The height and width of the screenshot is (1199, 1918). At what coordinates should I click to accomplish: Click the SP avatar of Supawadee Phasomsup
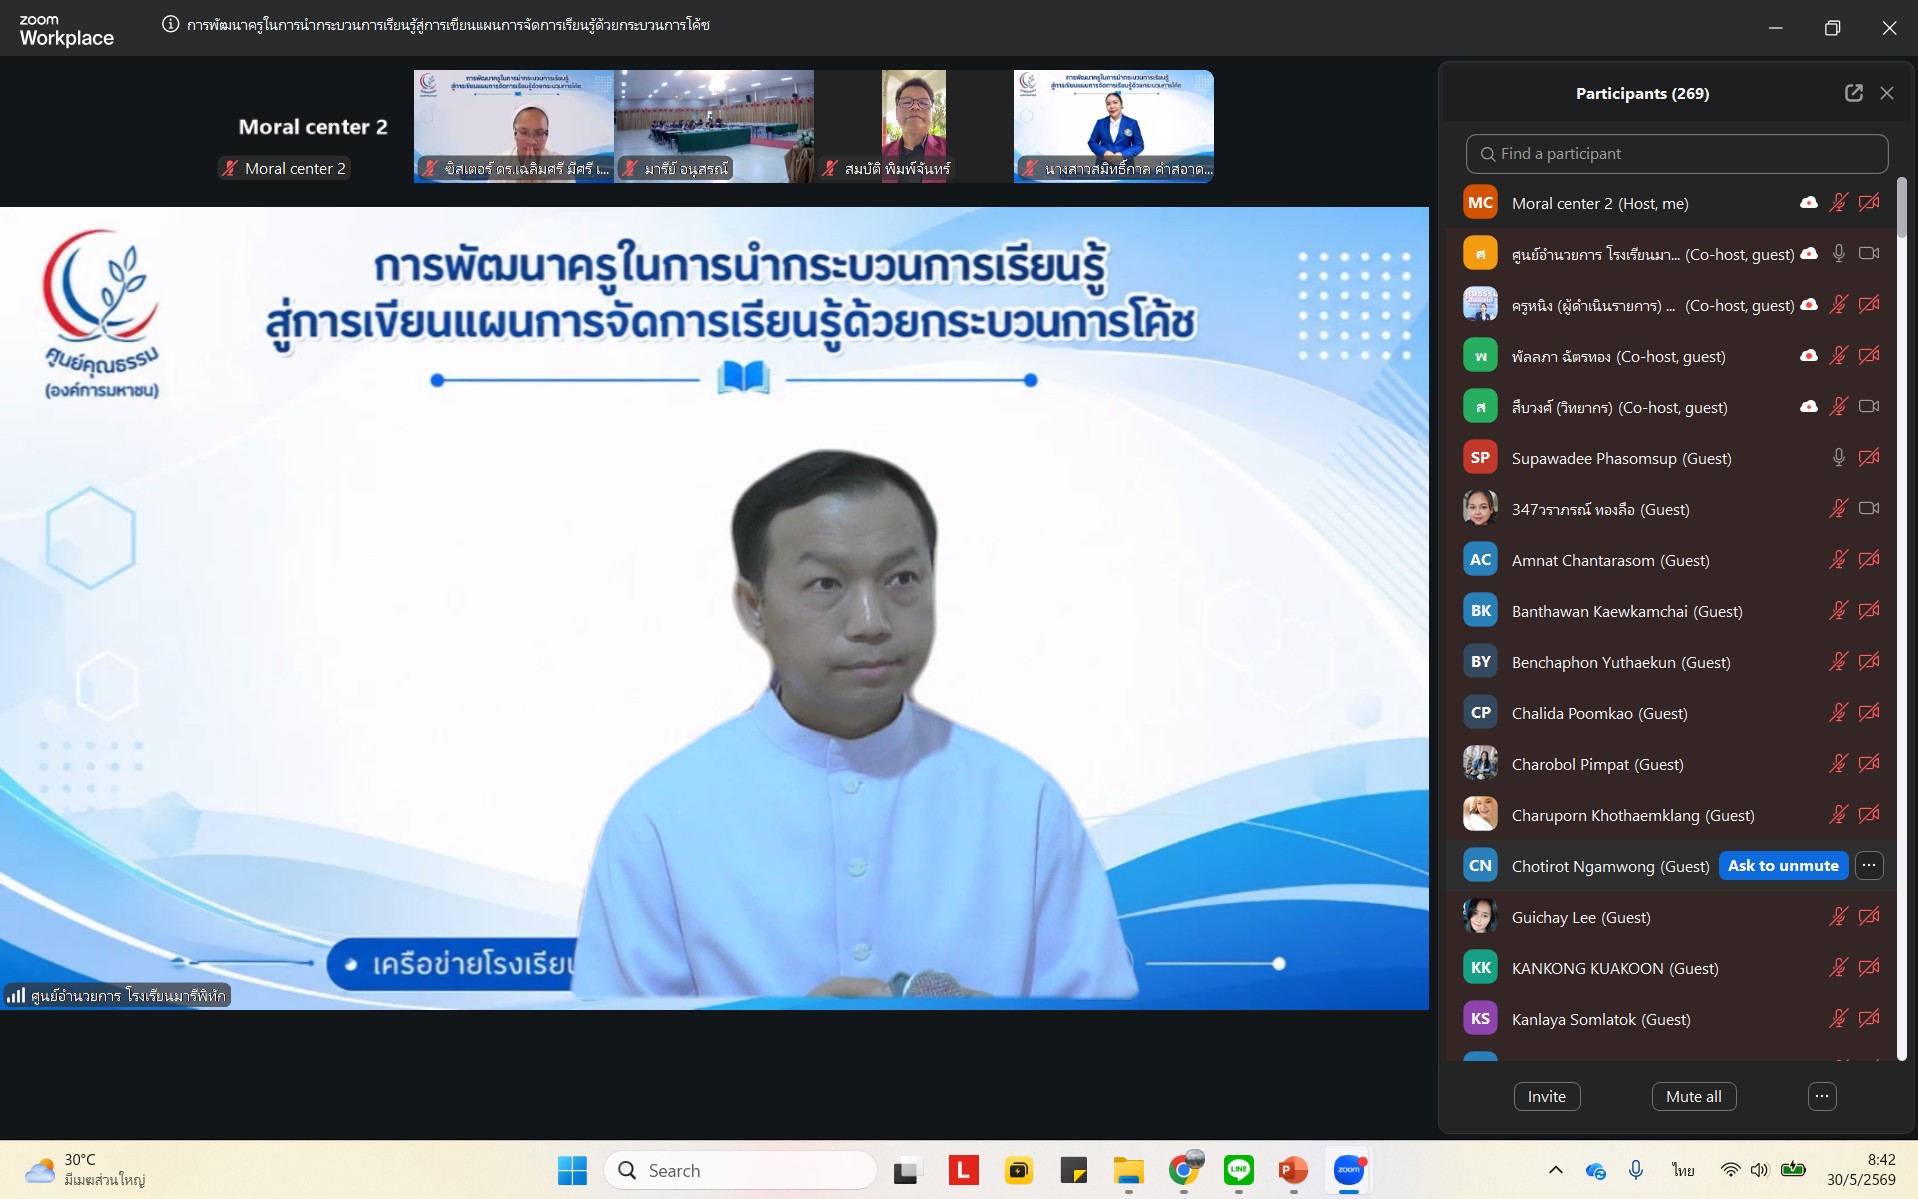[x=1480, y=458]
